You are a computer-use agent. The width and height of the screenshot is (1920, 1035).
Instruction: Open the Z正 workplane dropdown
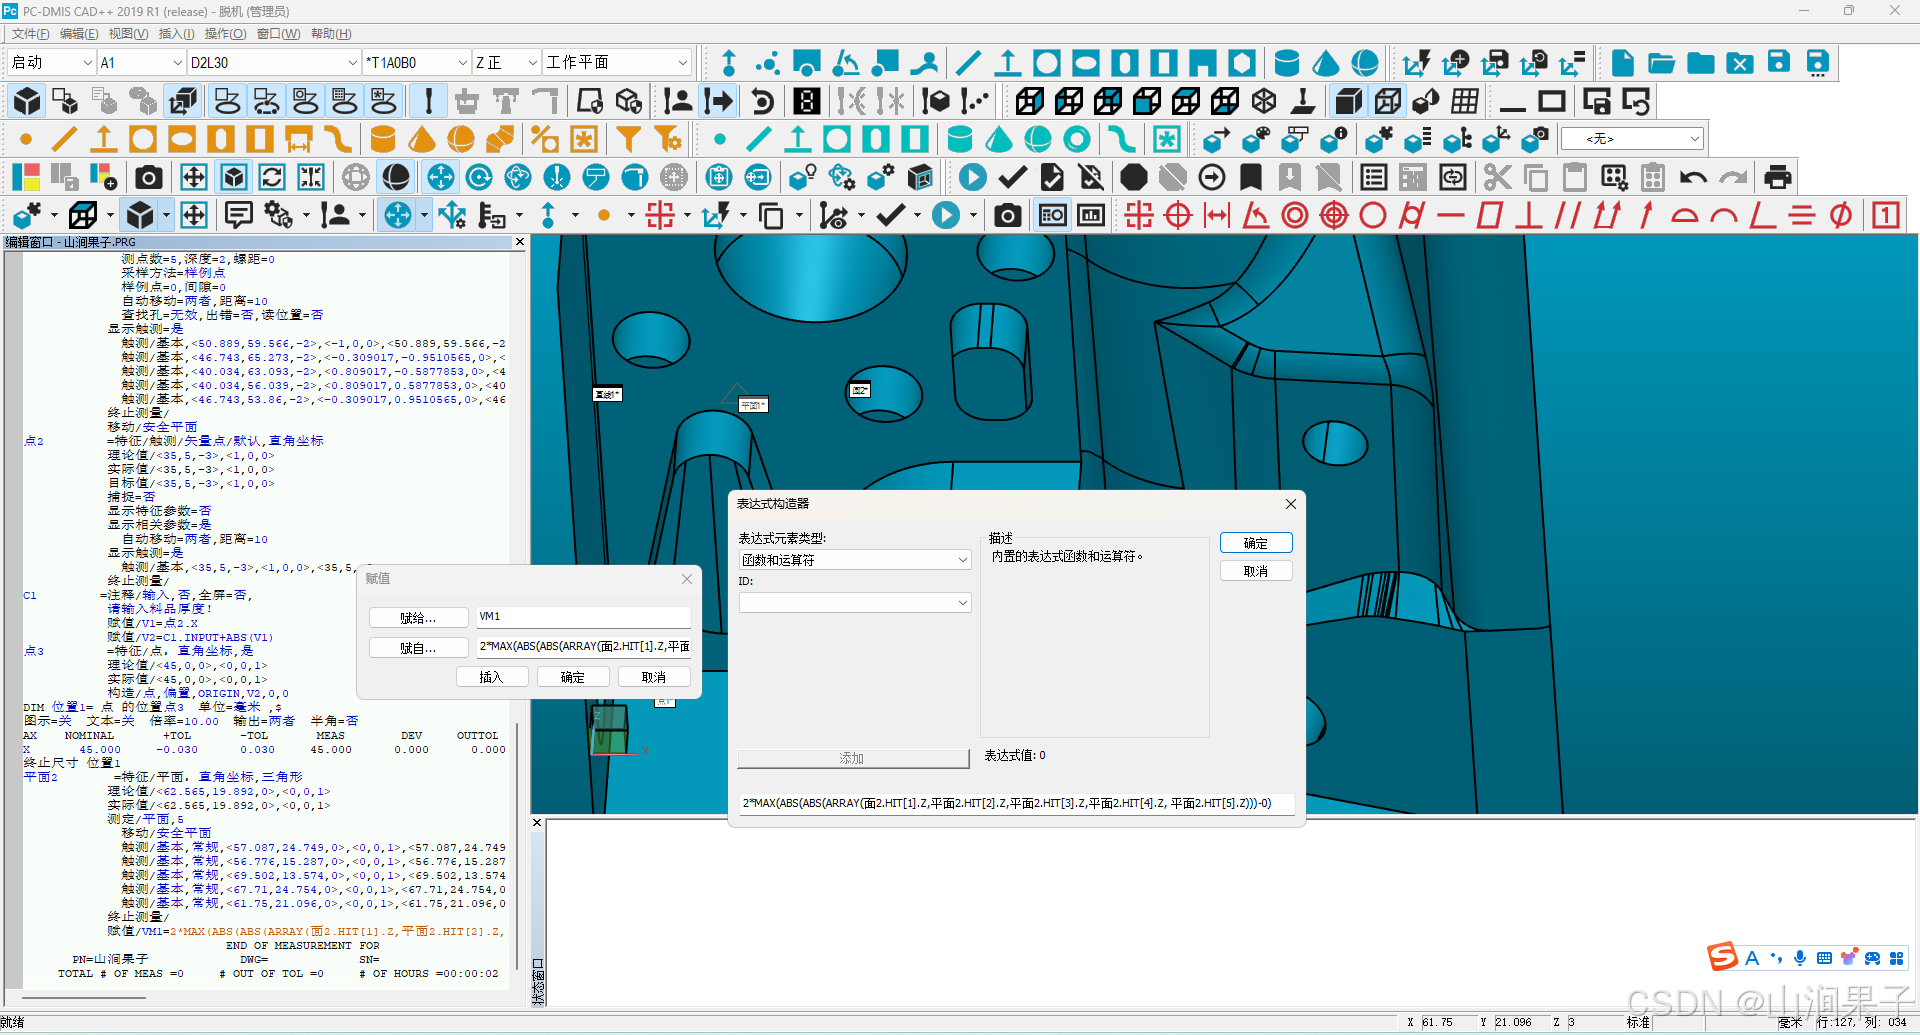(x=533, y=62)
